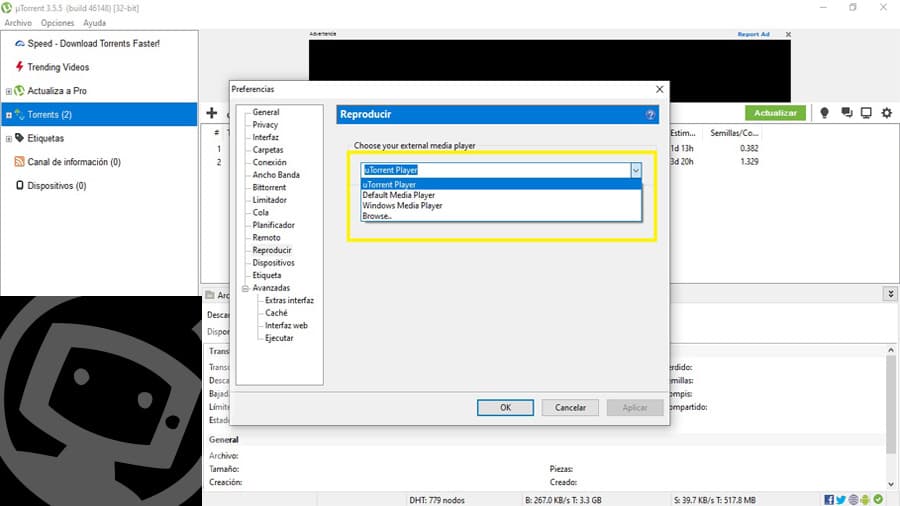Screen dimensions: 900x506
Task: Select Cola in preferences tree
Action: click(x=261, y=212)
